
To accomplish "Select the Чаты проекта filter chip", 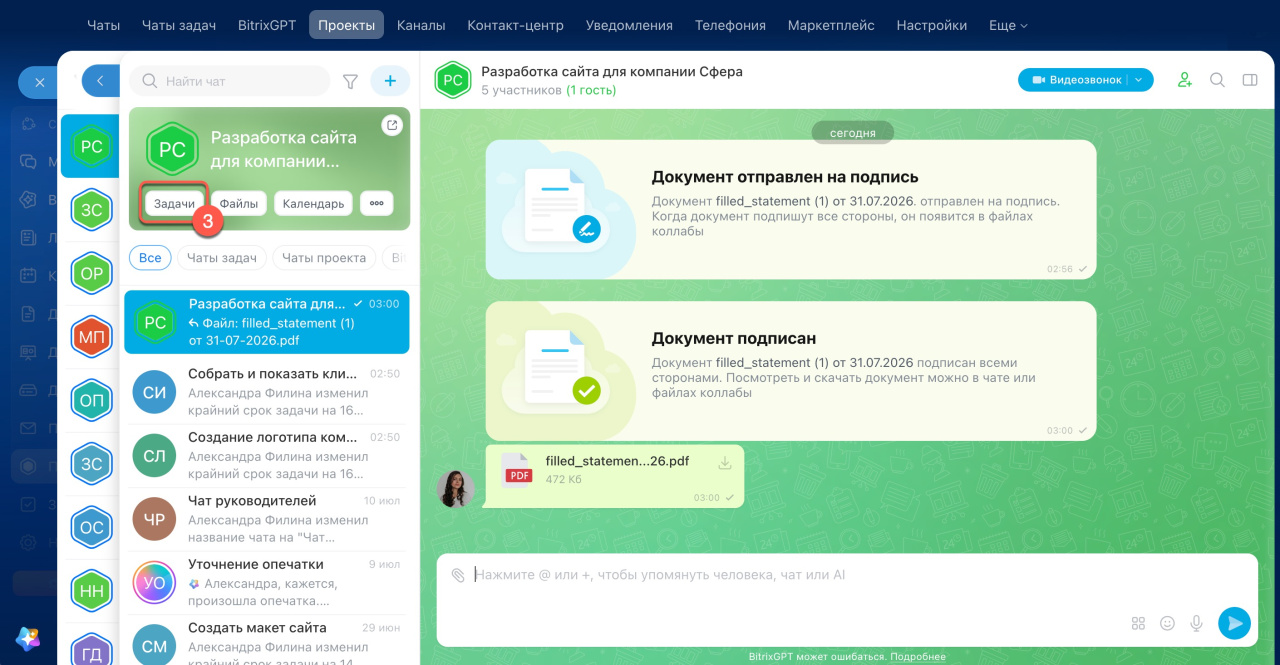I will pos(324,258).
